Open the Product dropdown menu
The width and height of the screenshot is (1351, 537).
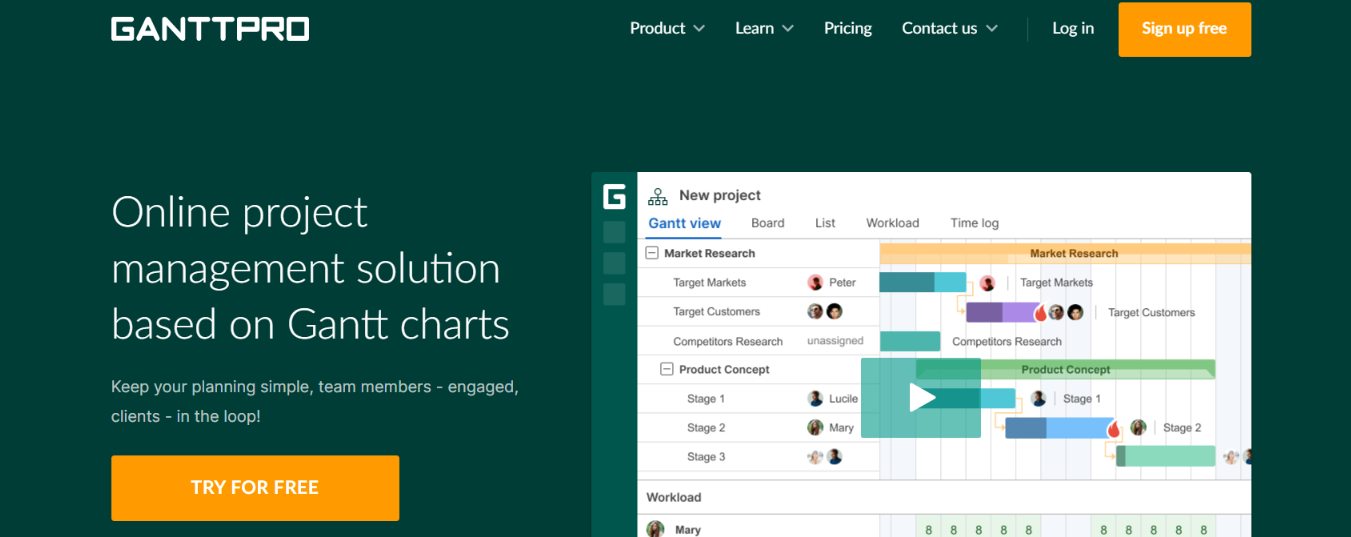coord(667,28)
